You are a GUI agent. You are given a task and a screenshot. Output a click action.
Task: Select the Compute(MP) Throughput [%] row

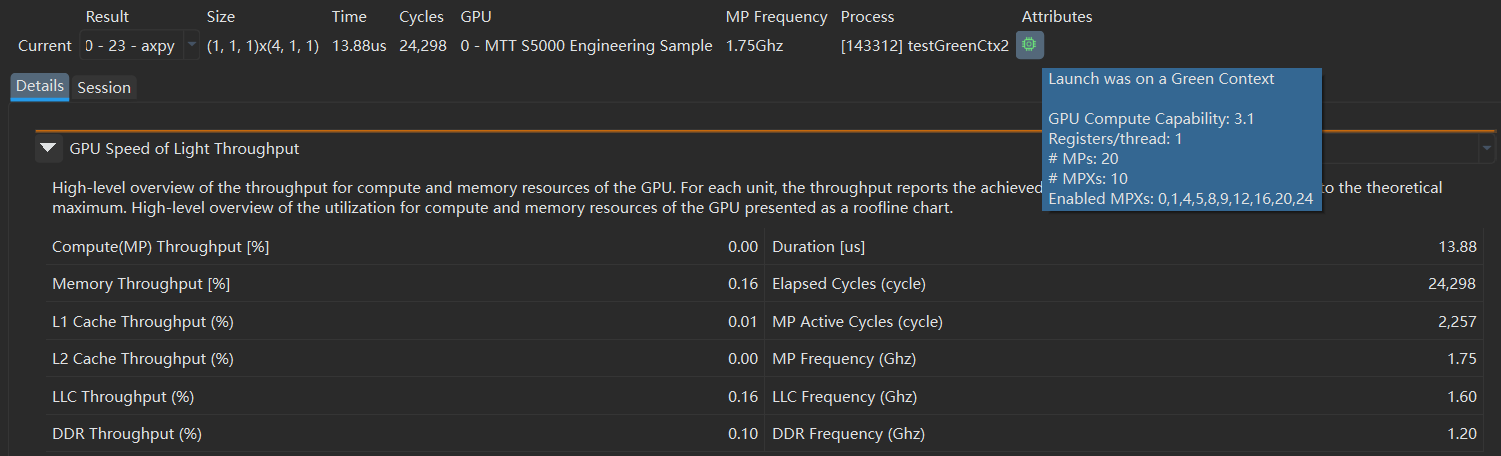pos(405,247)
